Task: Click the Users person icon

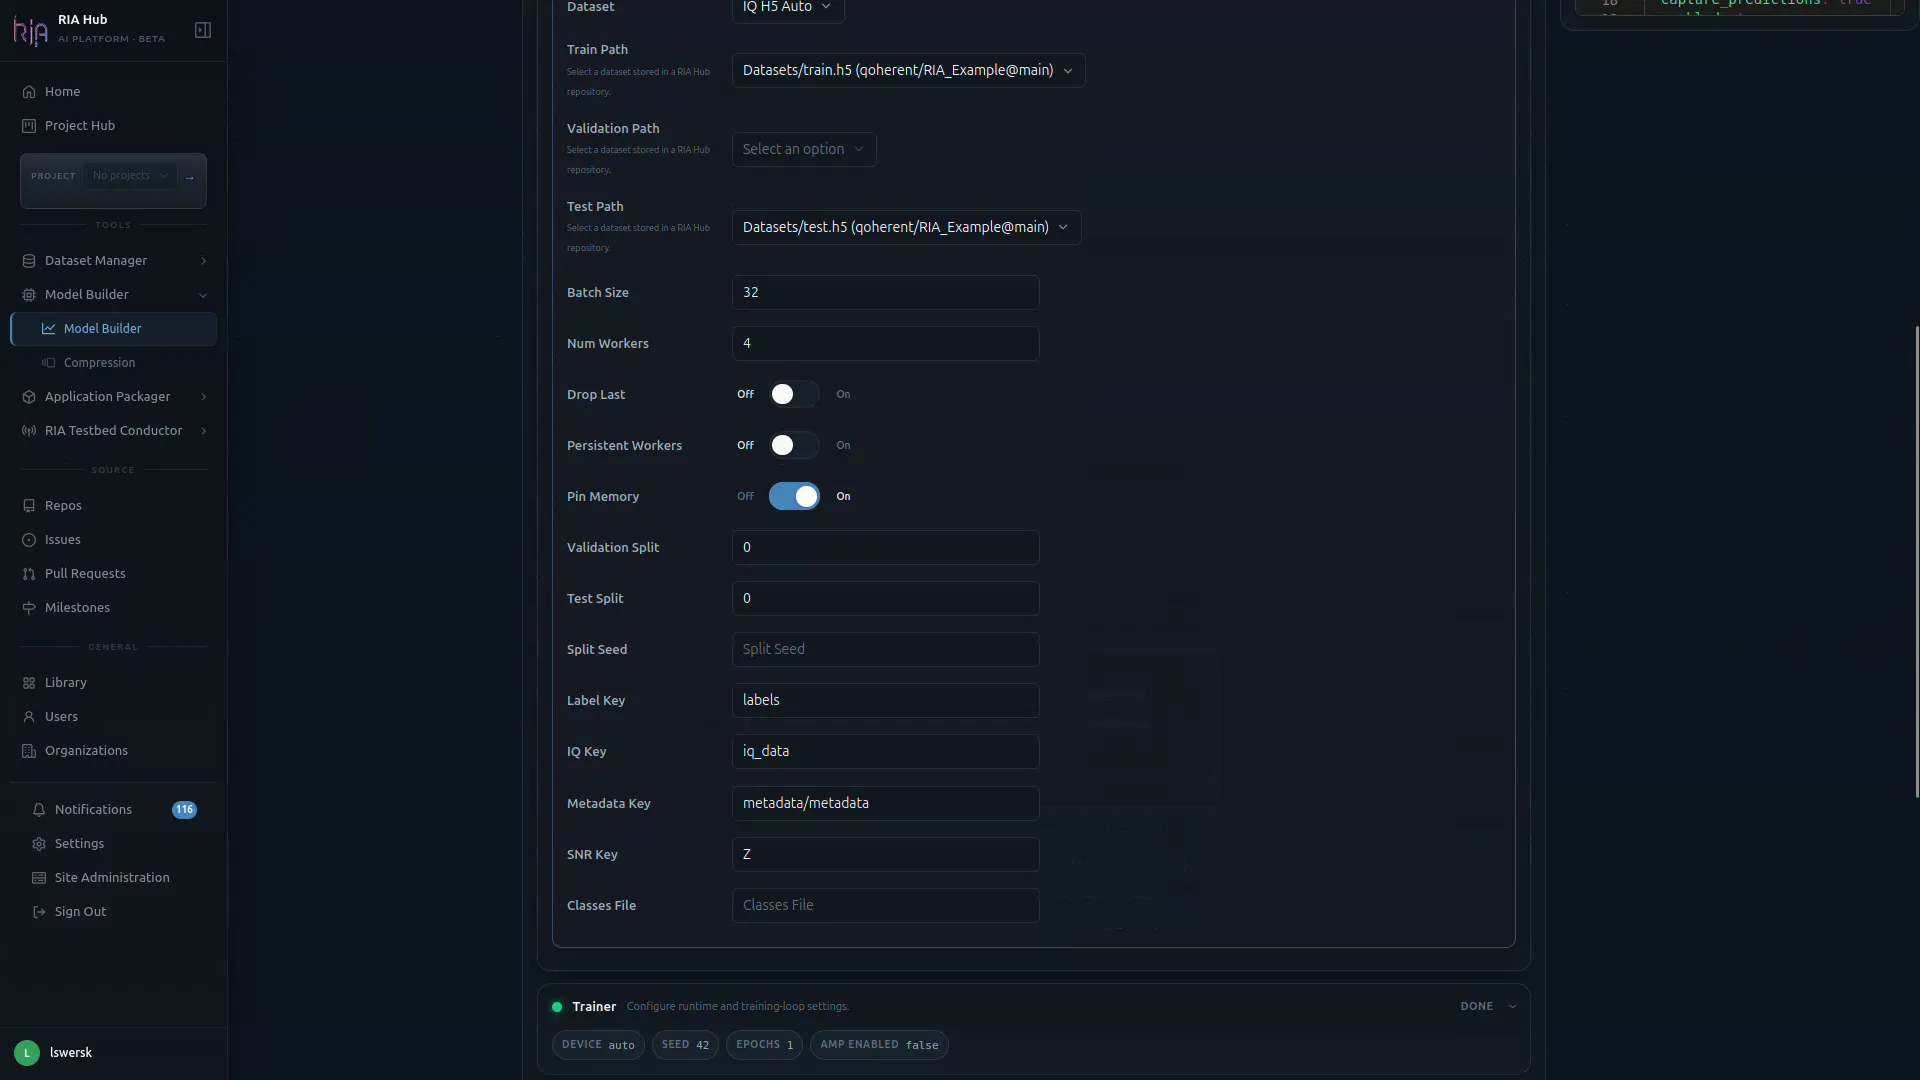Action: point(29,717)
